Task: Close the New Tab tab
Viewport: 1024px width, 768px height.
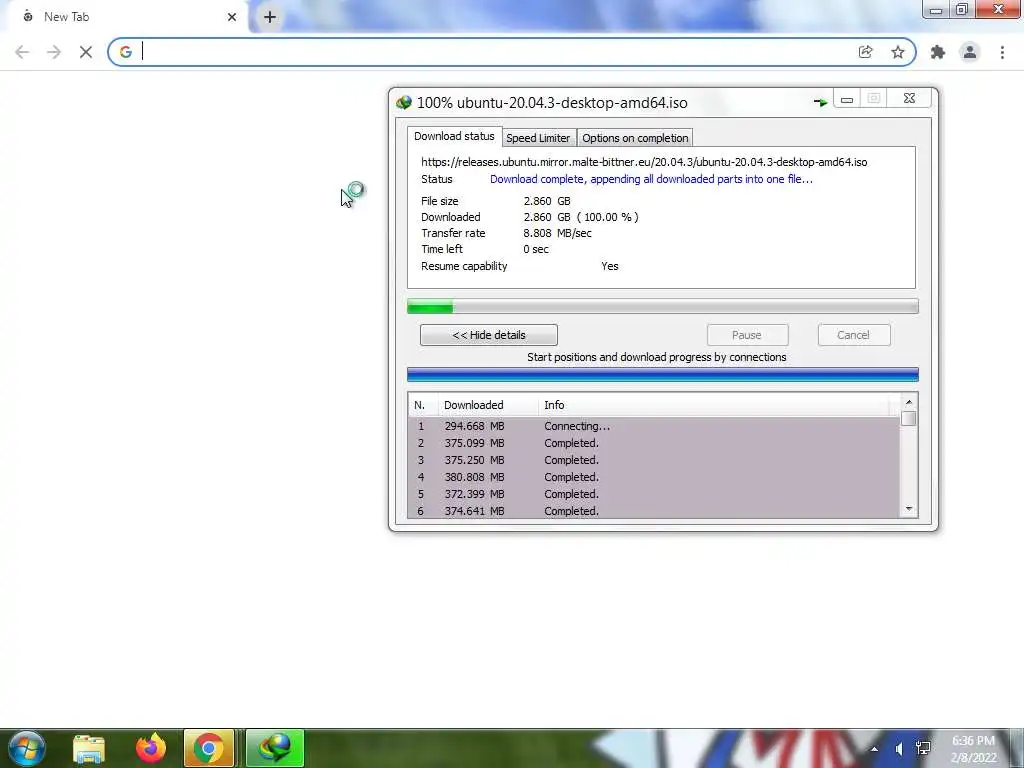Action: [x=232, y=17]
